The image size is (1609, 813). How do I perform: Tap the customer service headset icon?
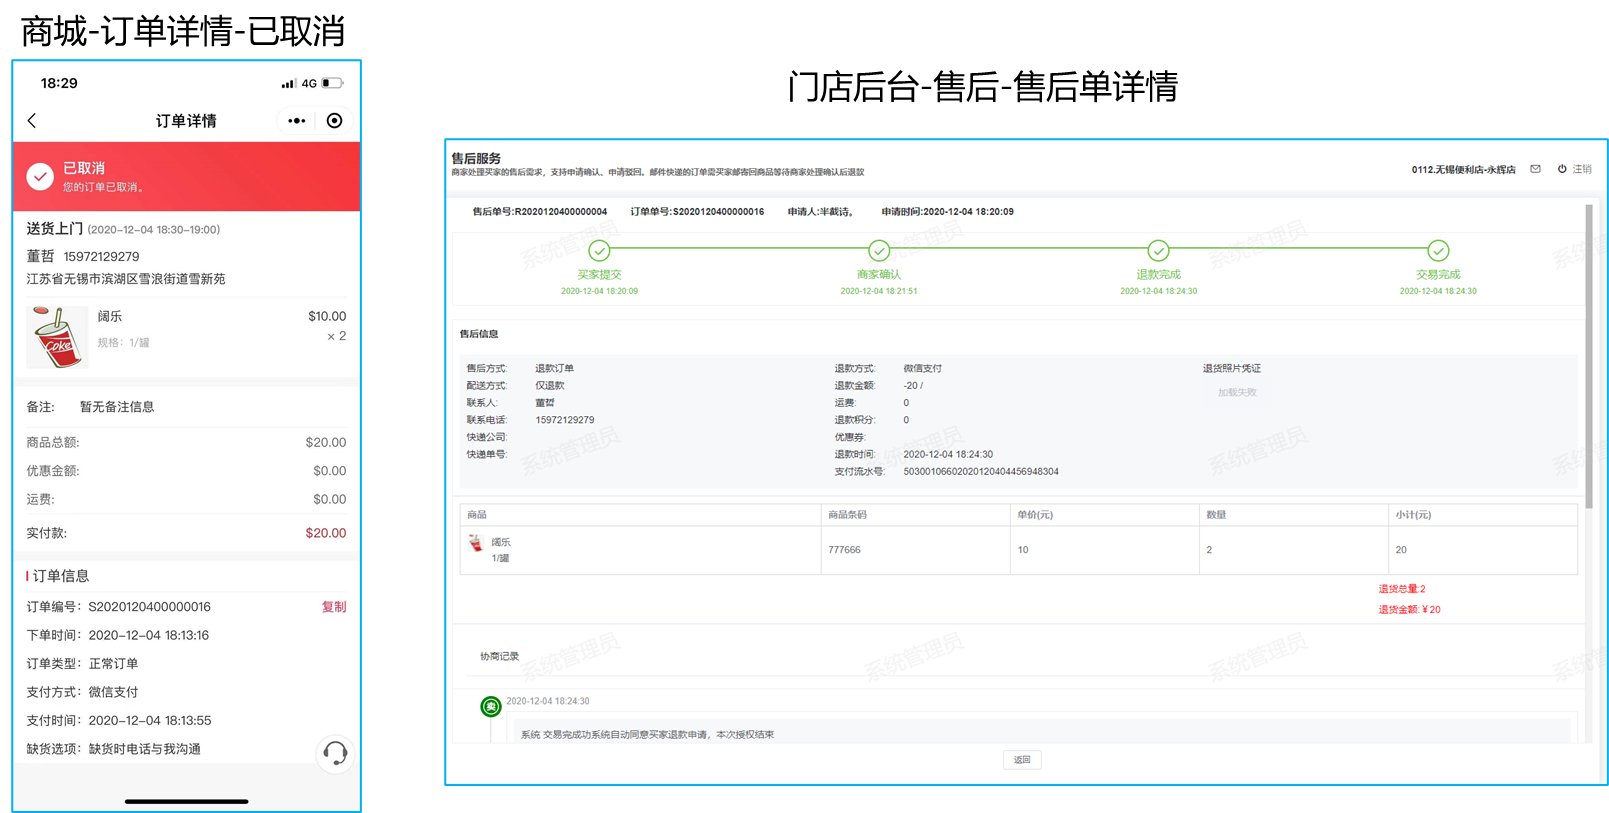(335, 753)
